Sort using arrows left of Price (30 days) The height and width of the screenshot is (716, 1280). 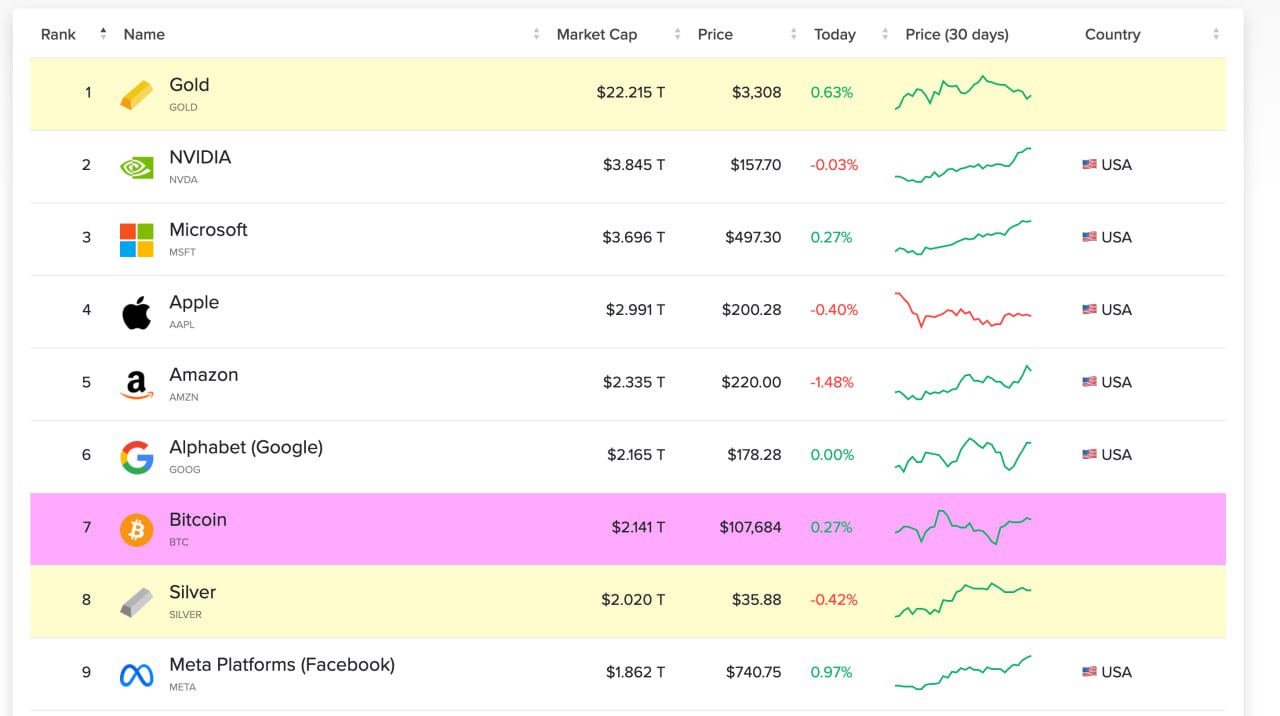click(885, 34)
